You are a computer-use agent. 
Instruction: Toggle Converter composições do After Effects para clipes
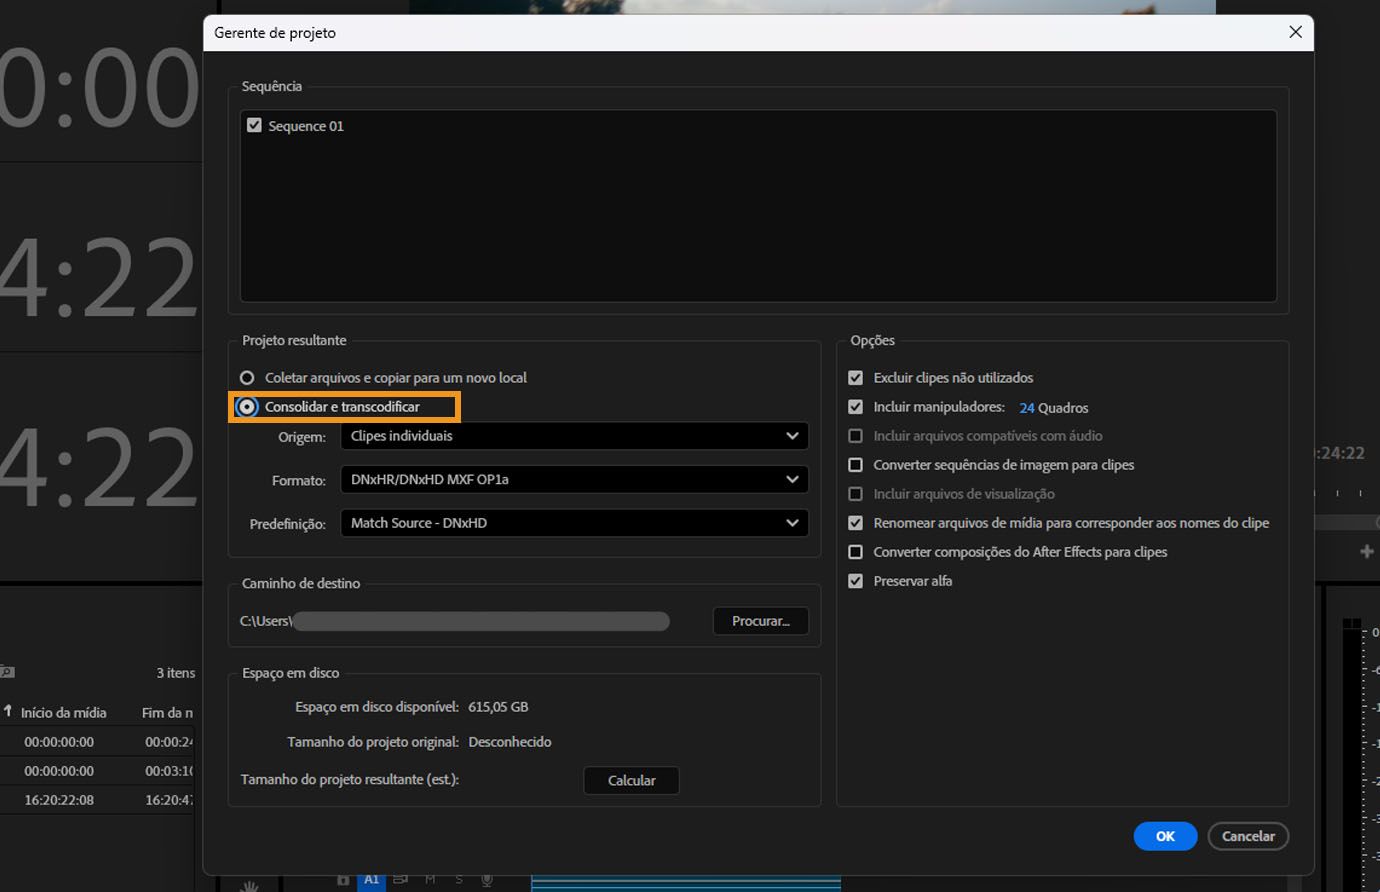[x=855, y=552]
